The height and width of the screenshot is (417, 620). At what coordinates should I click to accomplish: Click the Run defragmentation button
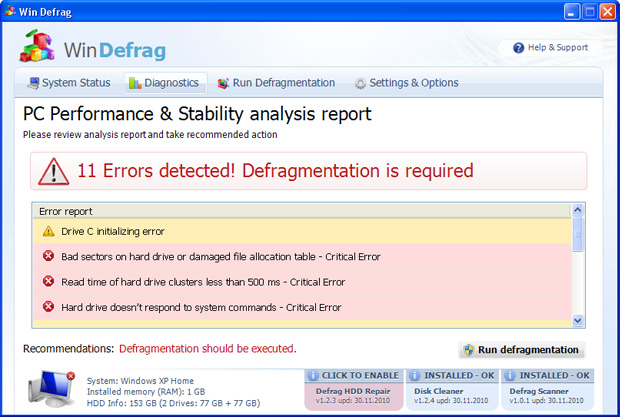tap(522, 350)
